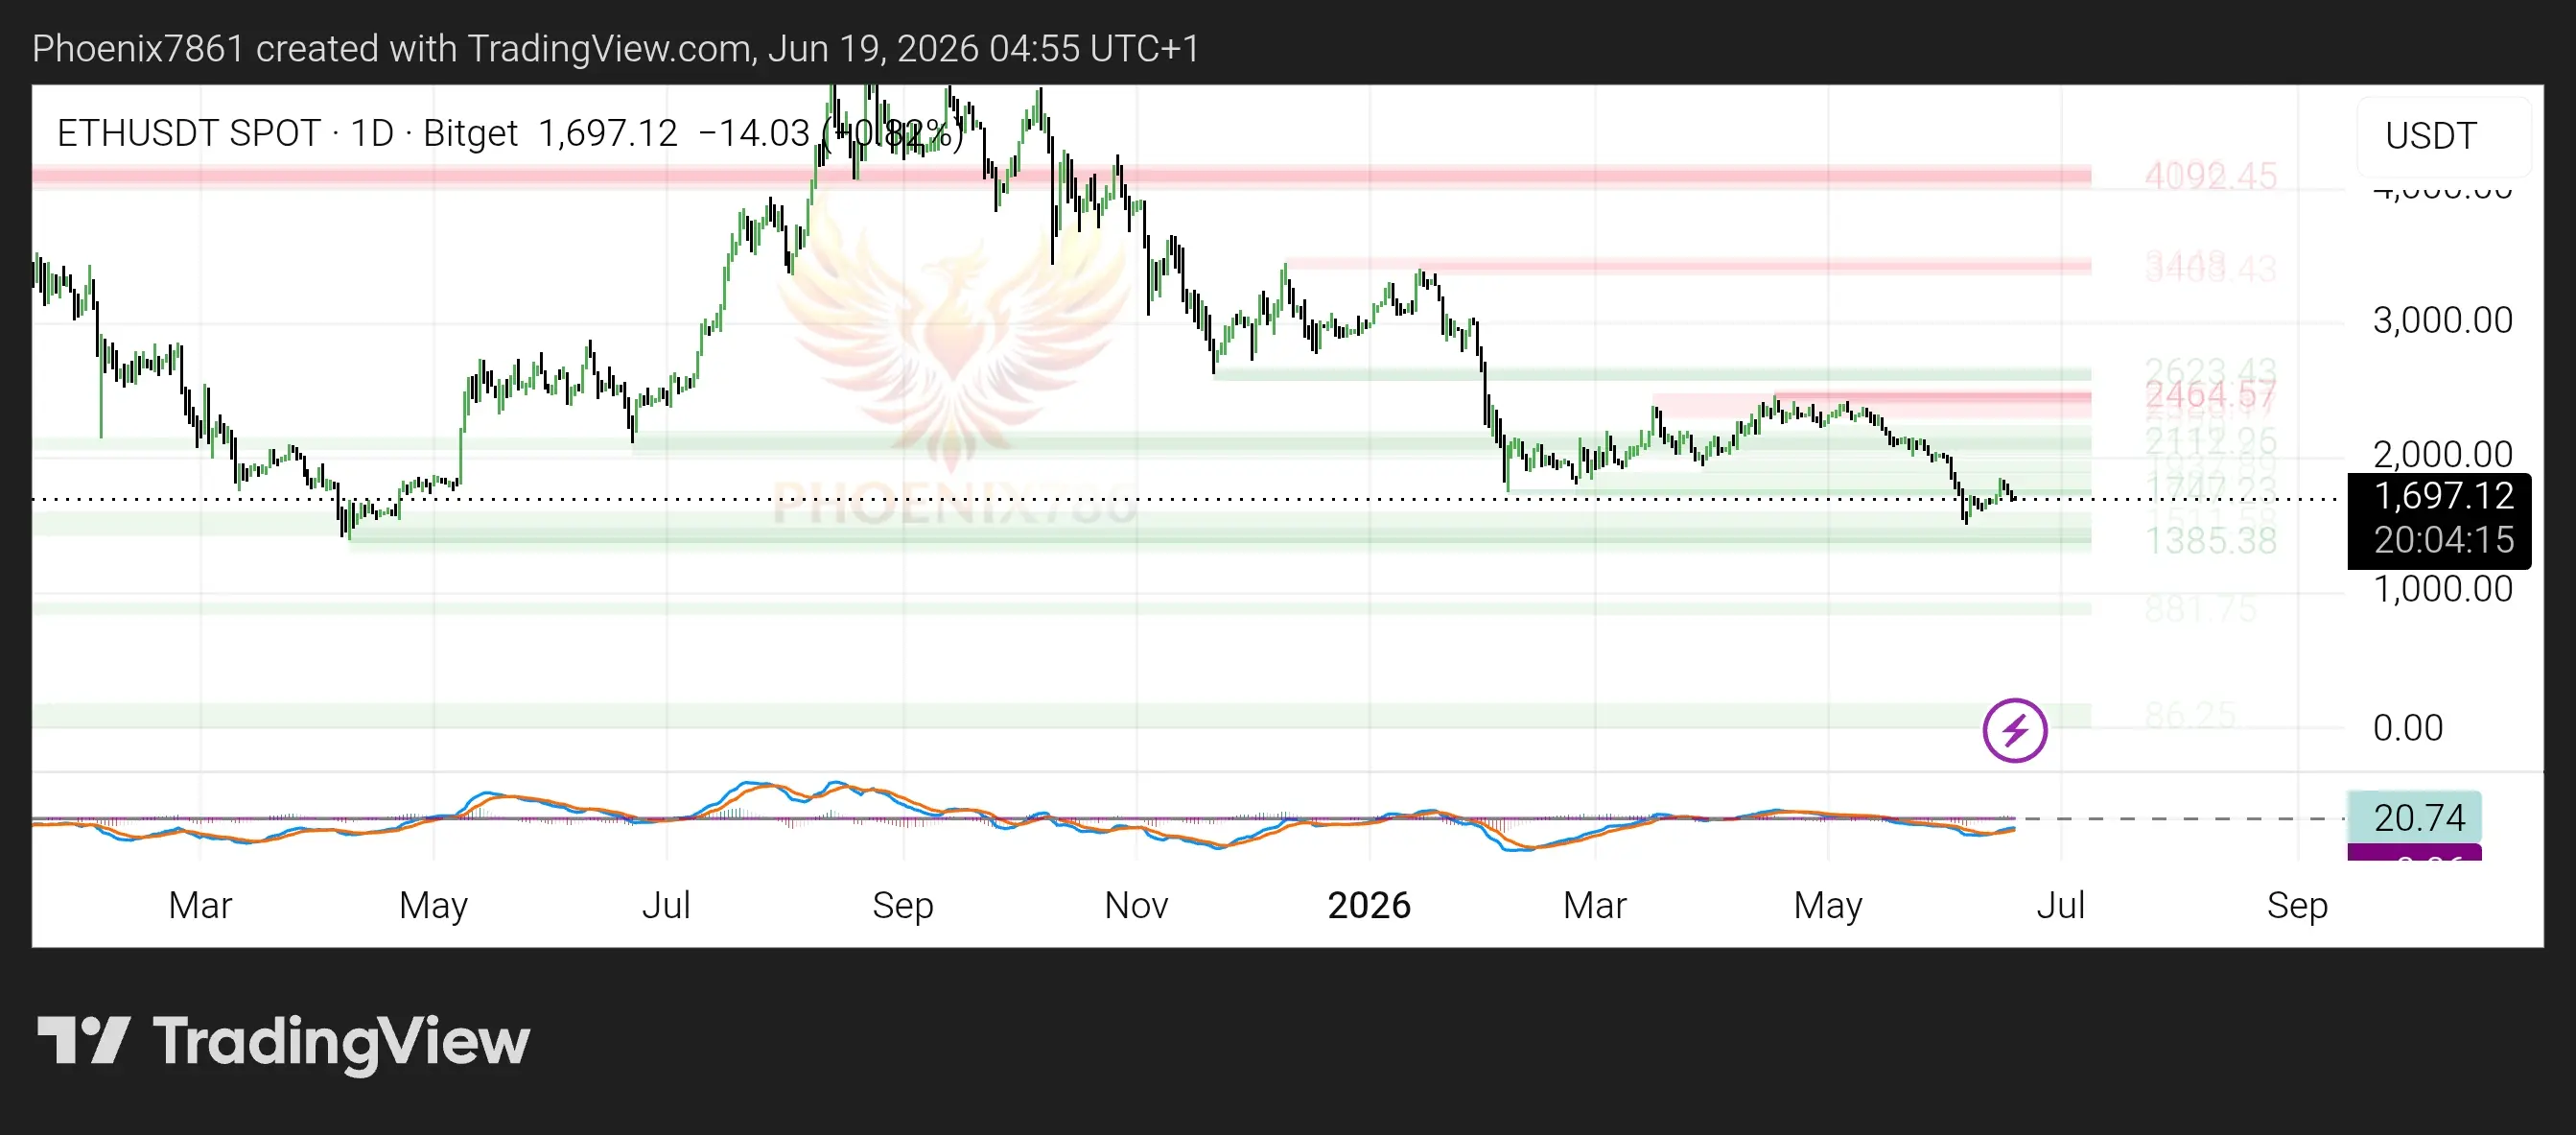The height and width of the screenshot is (1135, 2576).
Task: Click the 3,000.00 price axis label
Action: point(2442,321)
